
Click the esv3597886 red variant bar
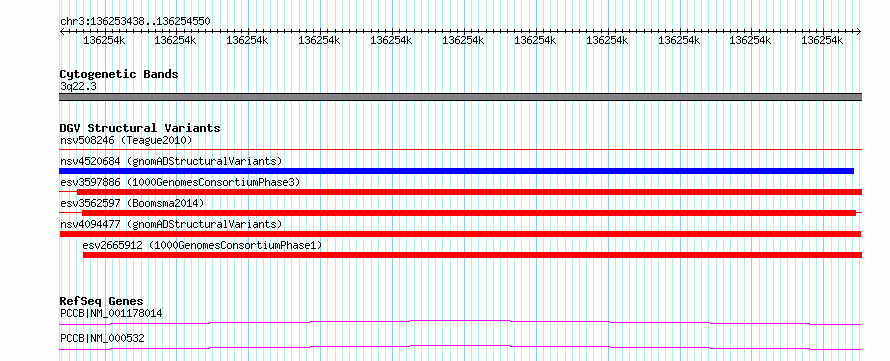pos(469,192)
